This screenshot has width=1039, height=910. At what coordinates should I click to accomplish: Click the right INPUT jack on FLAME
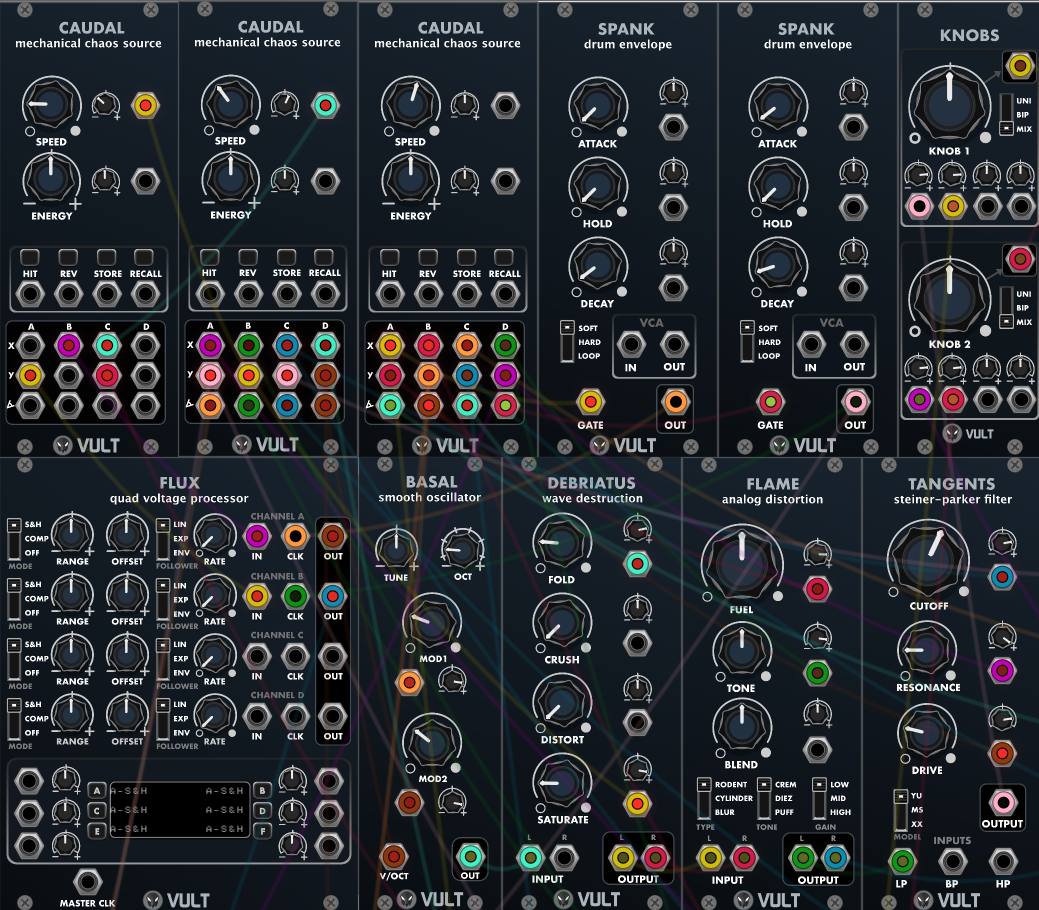pos(743,858)
